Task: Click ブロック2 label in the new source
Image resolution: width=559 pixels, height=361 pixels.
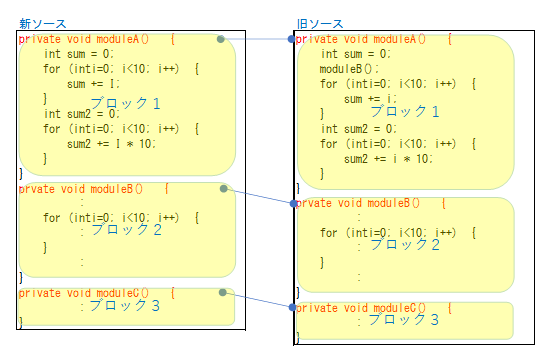Action: point(127,229)
